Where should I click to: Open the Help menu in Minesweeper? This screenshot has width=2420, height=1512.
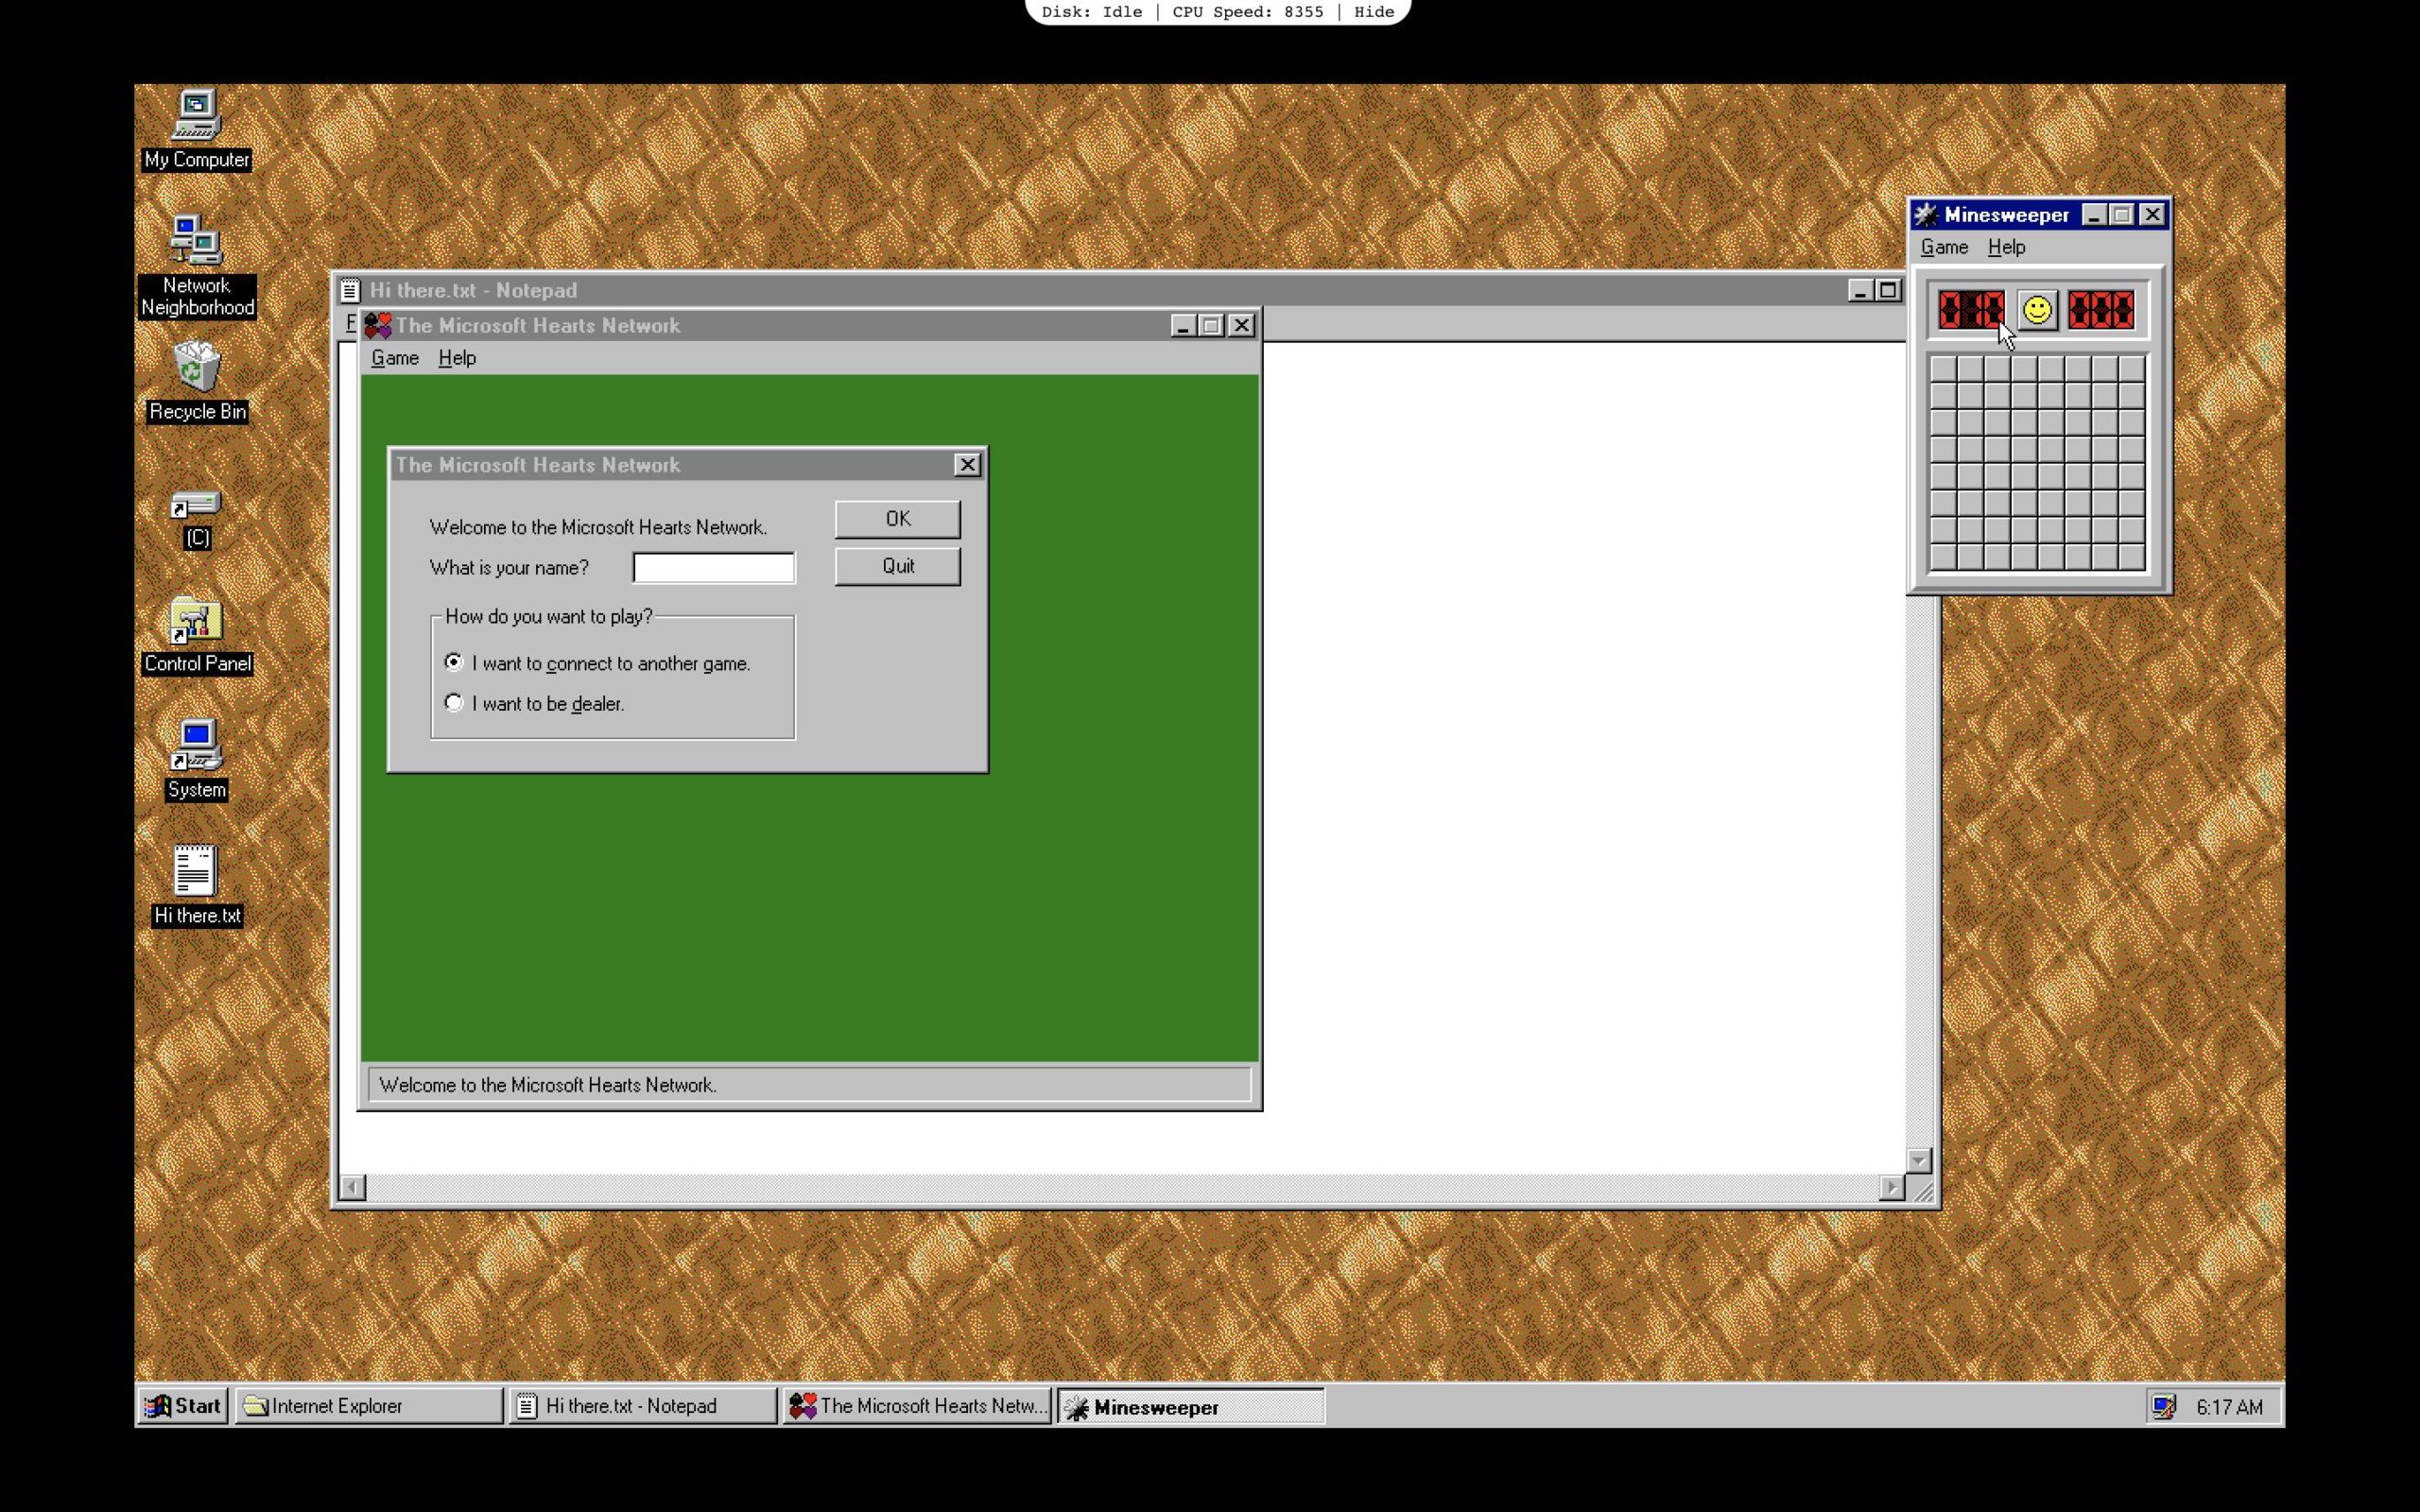point(2006,246)
